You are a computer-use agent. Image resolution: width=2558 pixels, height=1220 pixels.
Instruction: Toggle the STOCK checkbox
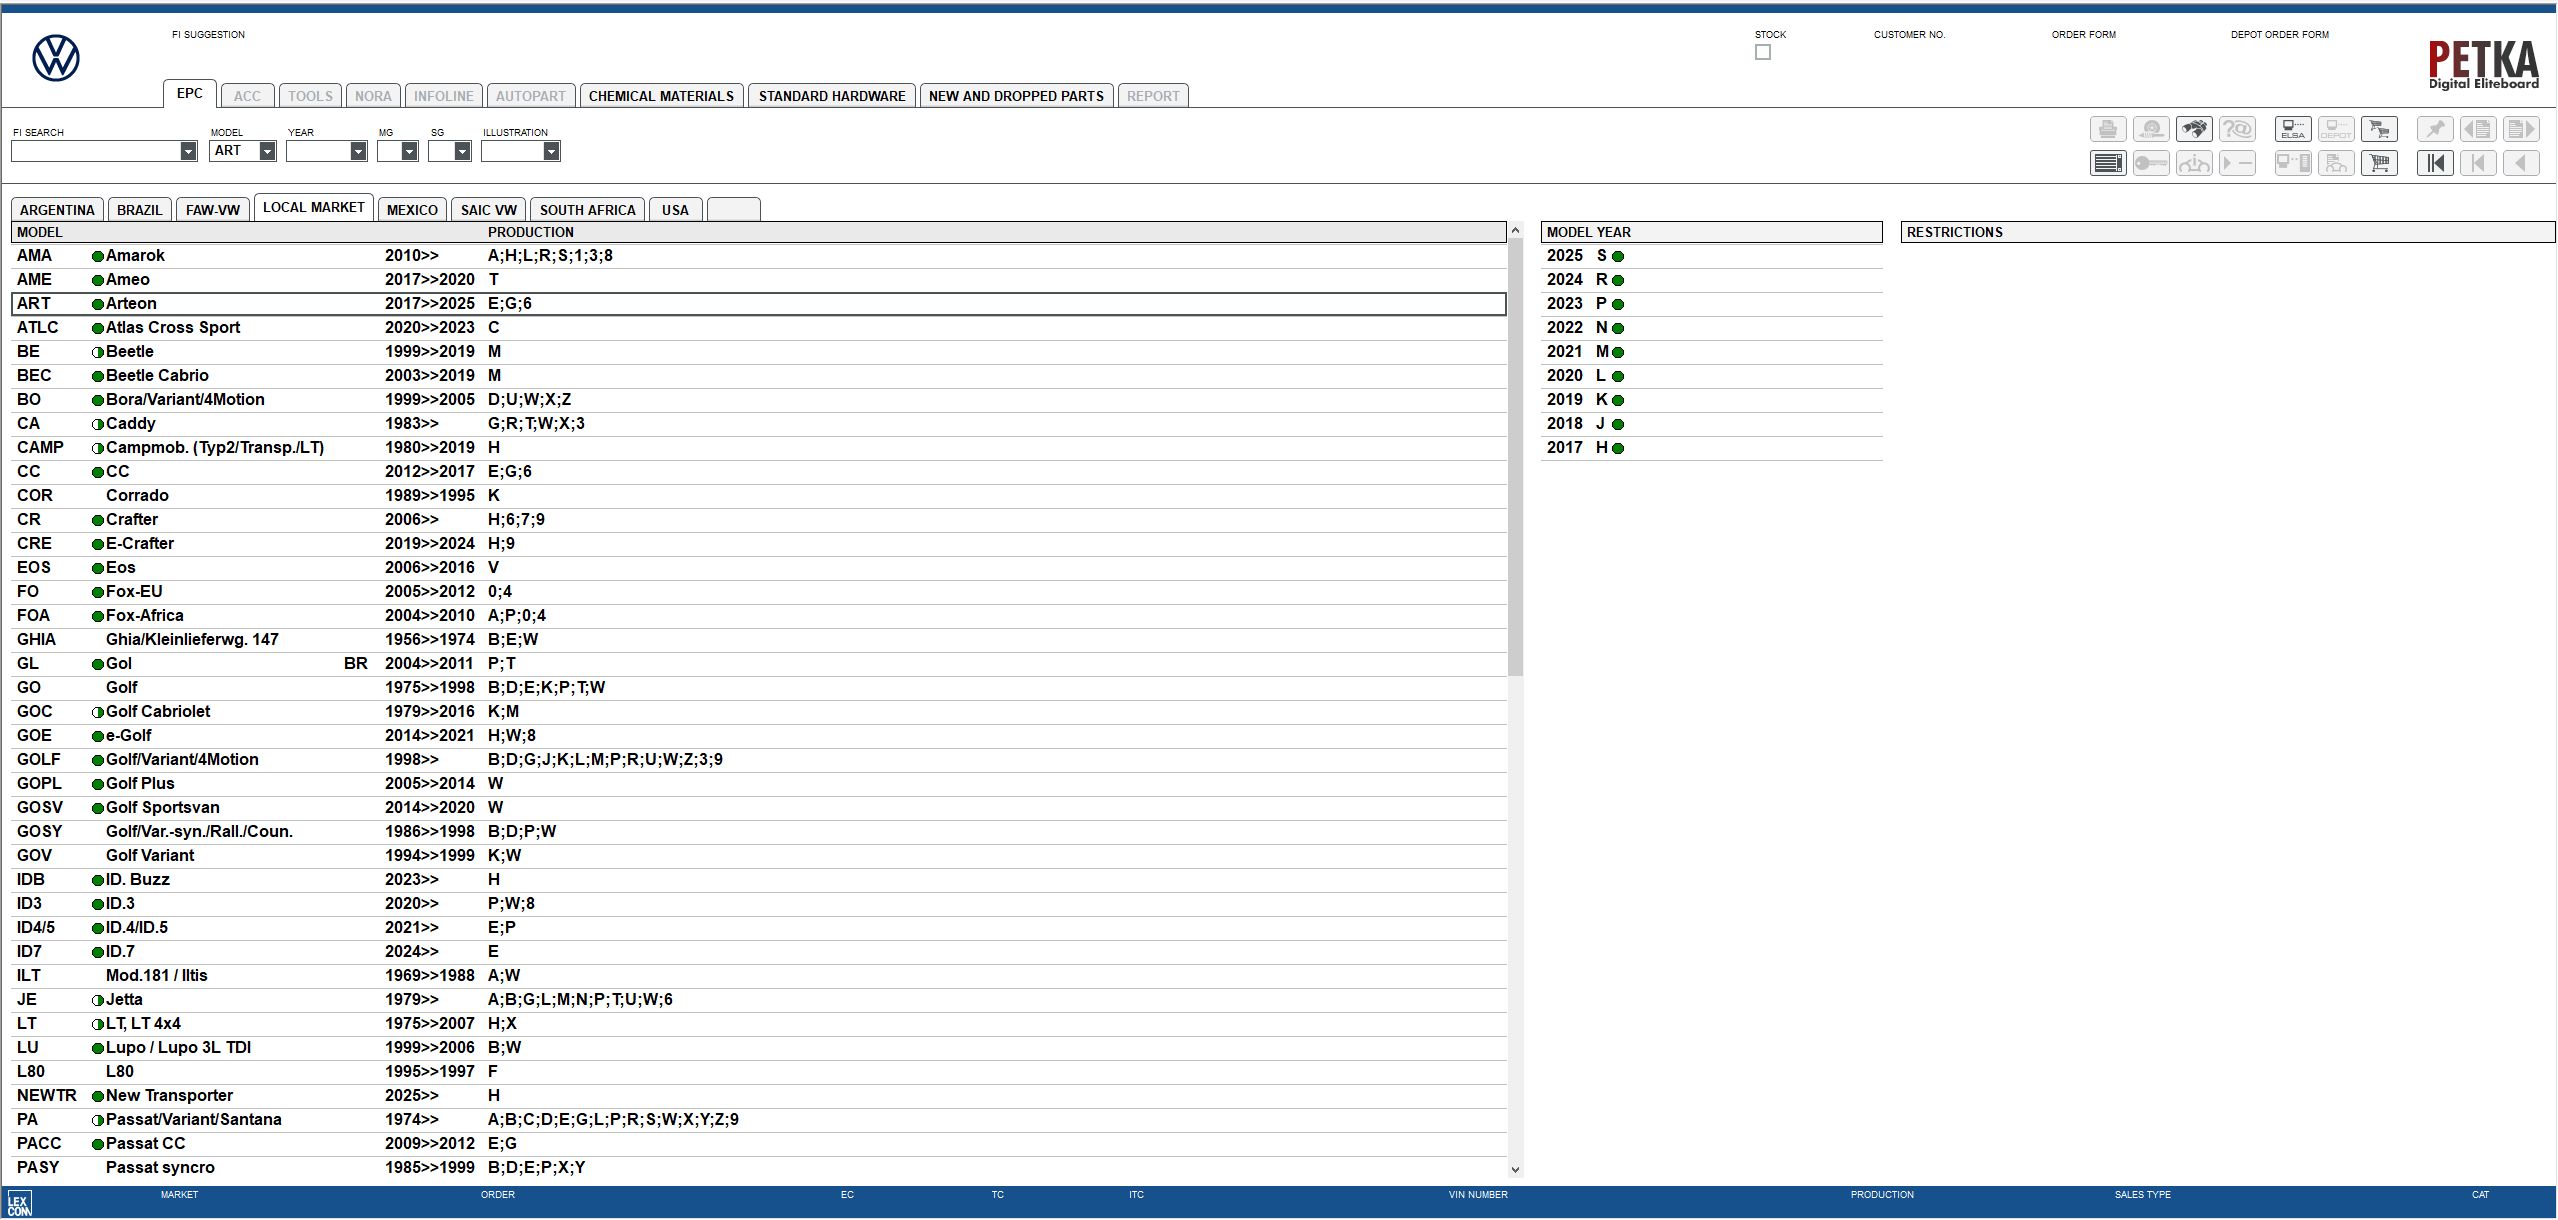pyautogui.click(x=1763, y=52)
